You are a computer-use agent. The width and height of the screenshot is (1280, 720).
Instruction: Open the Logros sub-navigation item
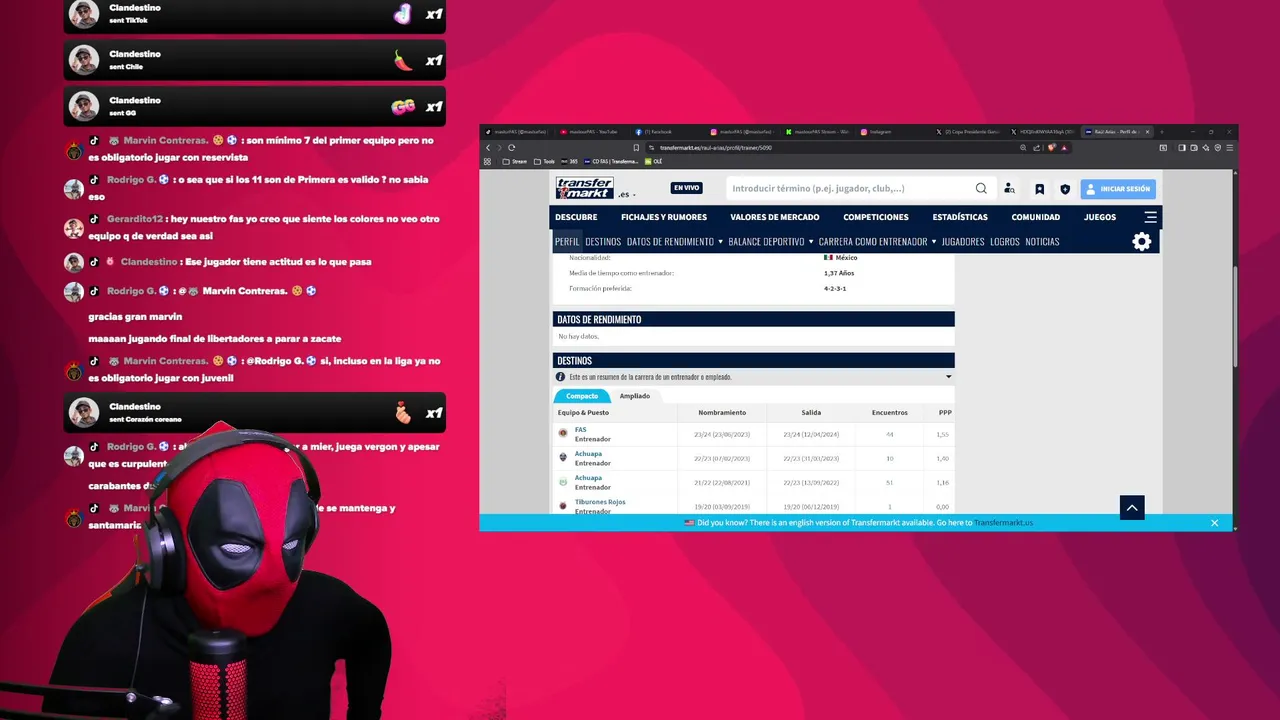(x=1005, y=241)
